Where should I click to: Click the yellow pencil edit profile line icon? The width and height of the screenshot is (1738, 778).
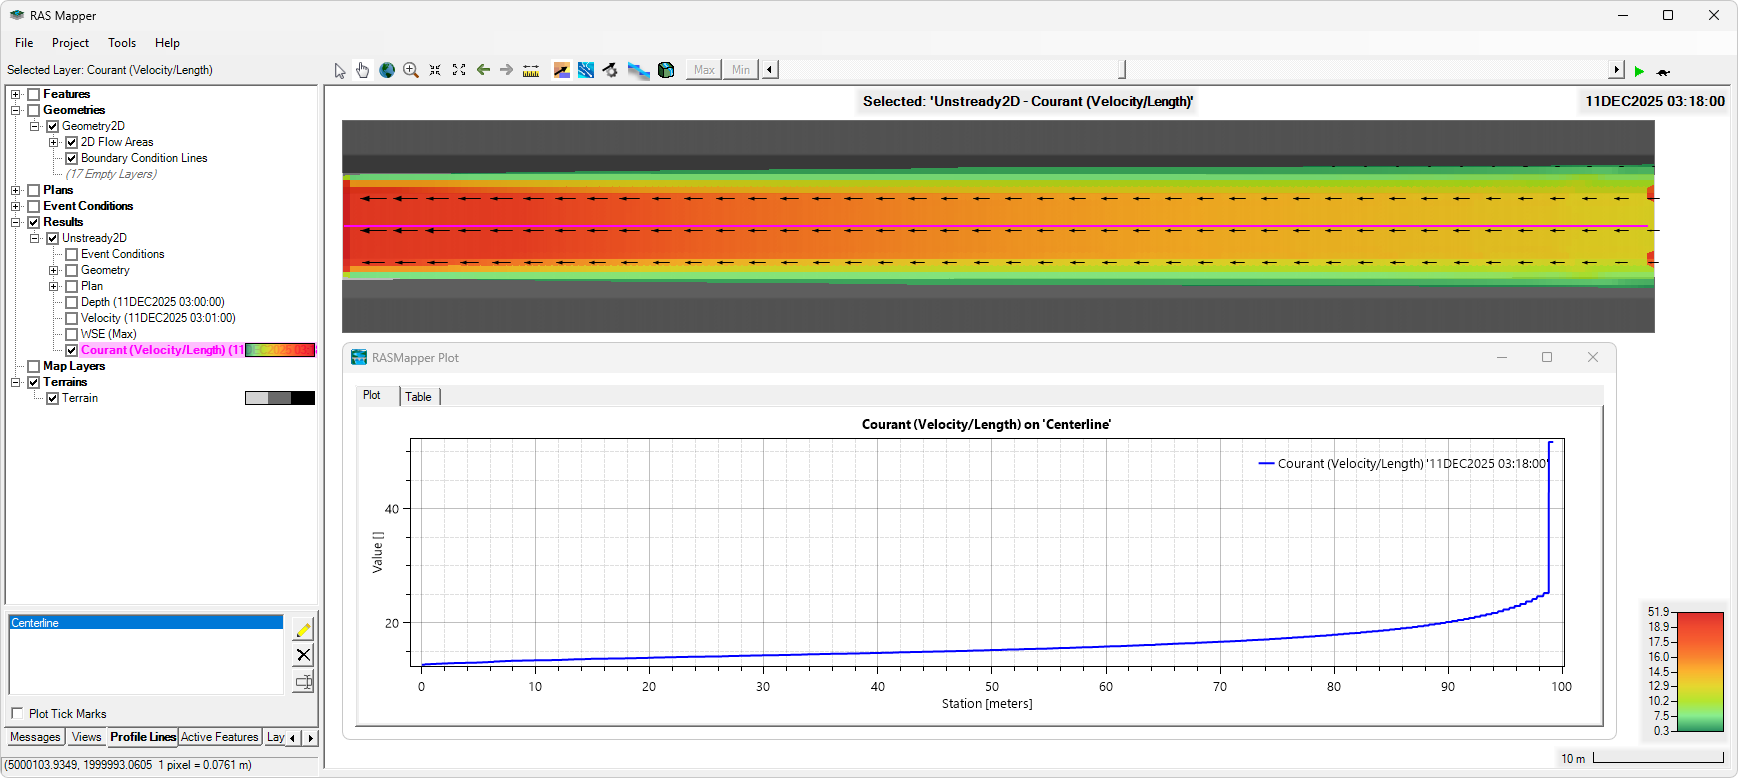click(x=304, y=629)
